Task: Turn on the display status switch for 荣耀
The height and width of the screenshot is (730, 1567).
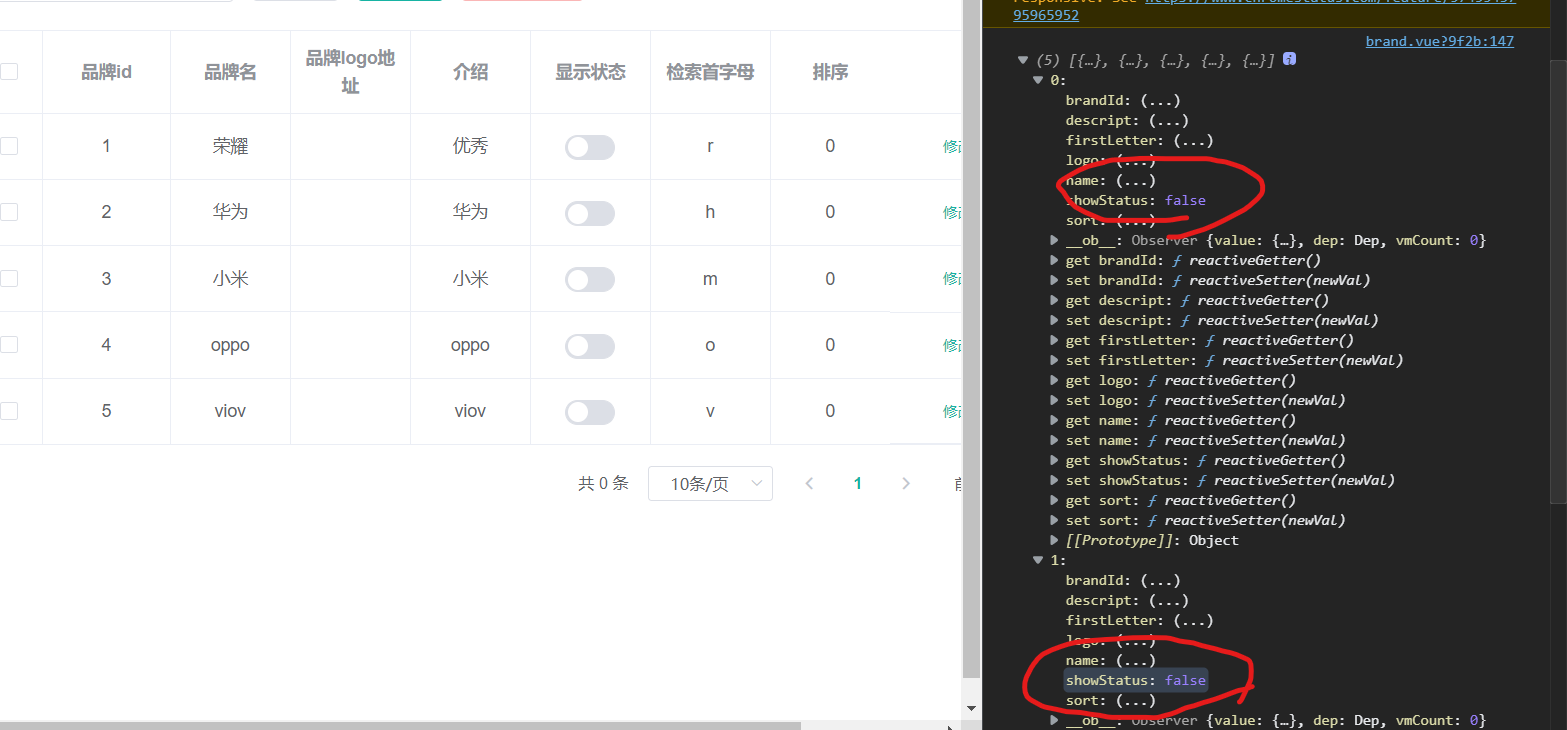Action: [590, 147]
